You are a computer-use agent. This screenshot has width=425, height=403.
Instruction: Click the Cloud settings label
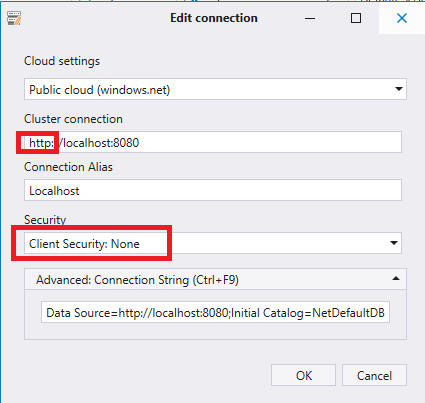62,61
